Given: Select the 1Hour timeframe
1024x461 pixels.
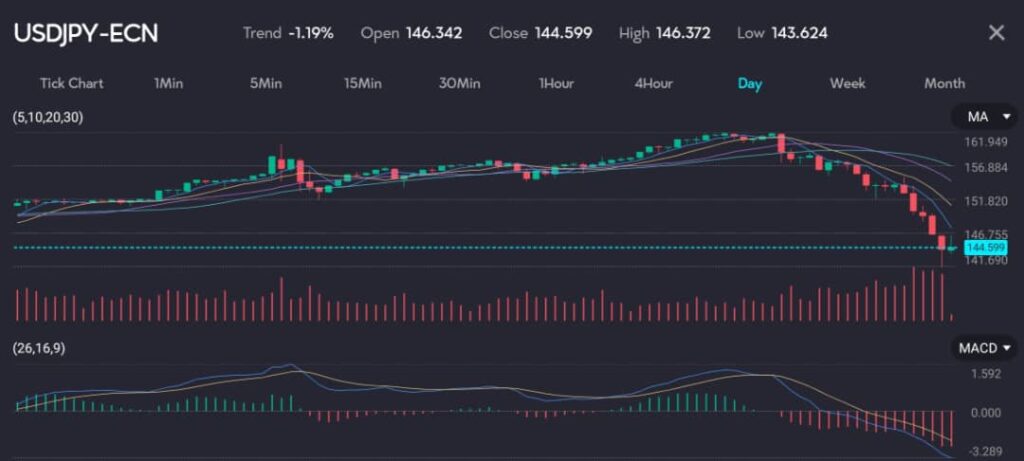Looking at the screenshot, I should [556, 83].
